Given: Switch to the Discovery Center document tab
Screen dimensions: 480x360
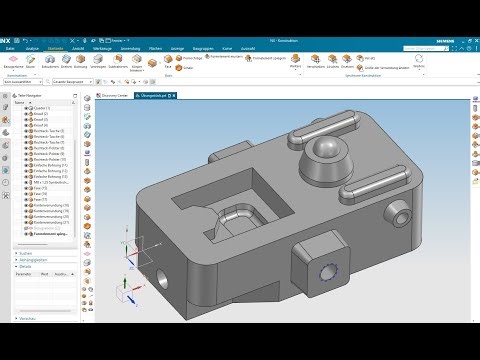Looking at the screenshot, I should point(112,96).
